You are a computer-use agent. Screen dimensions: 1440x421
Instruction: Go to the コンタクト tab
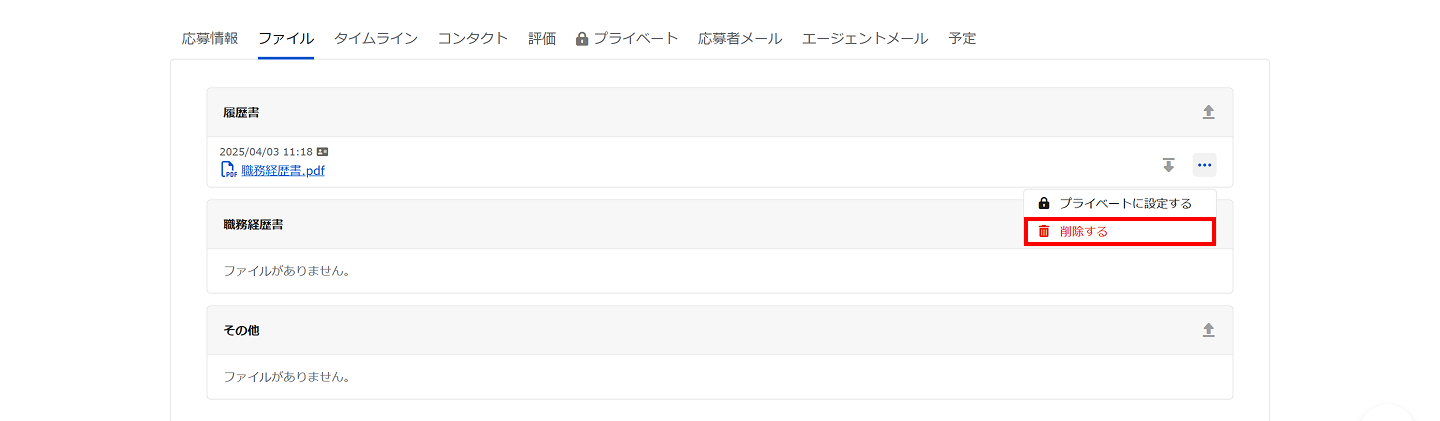click(472, 39)
